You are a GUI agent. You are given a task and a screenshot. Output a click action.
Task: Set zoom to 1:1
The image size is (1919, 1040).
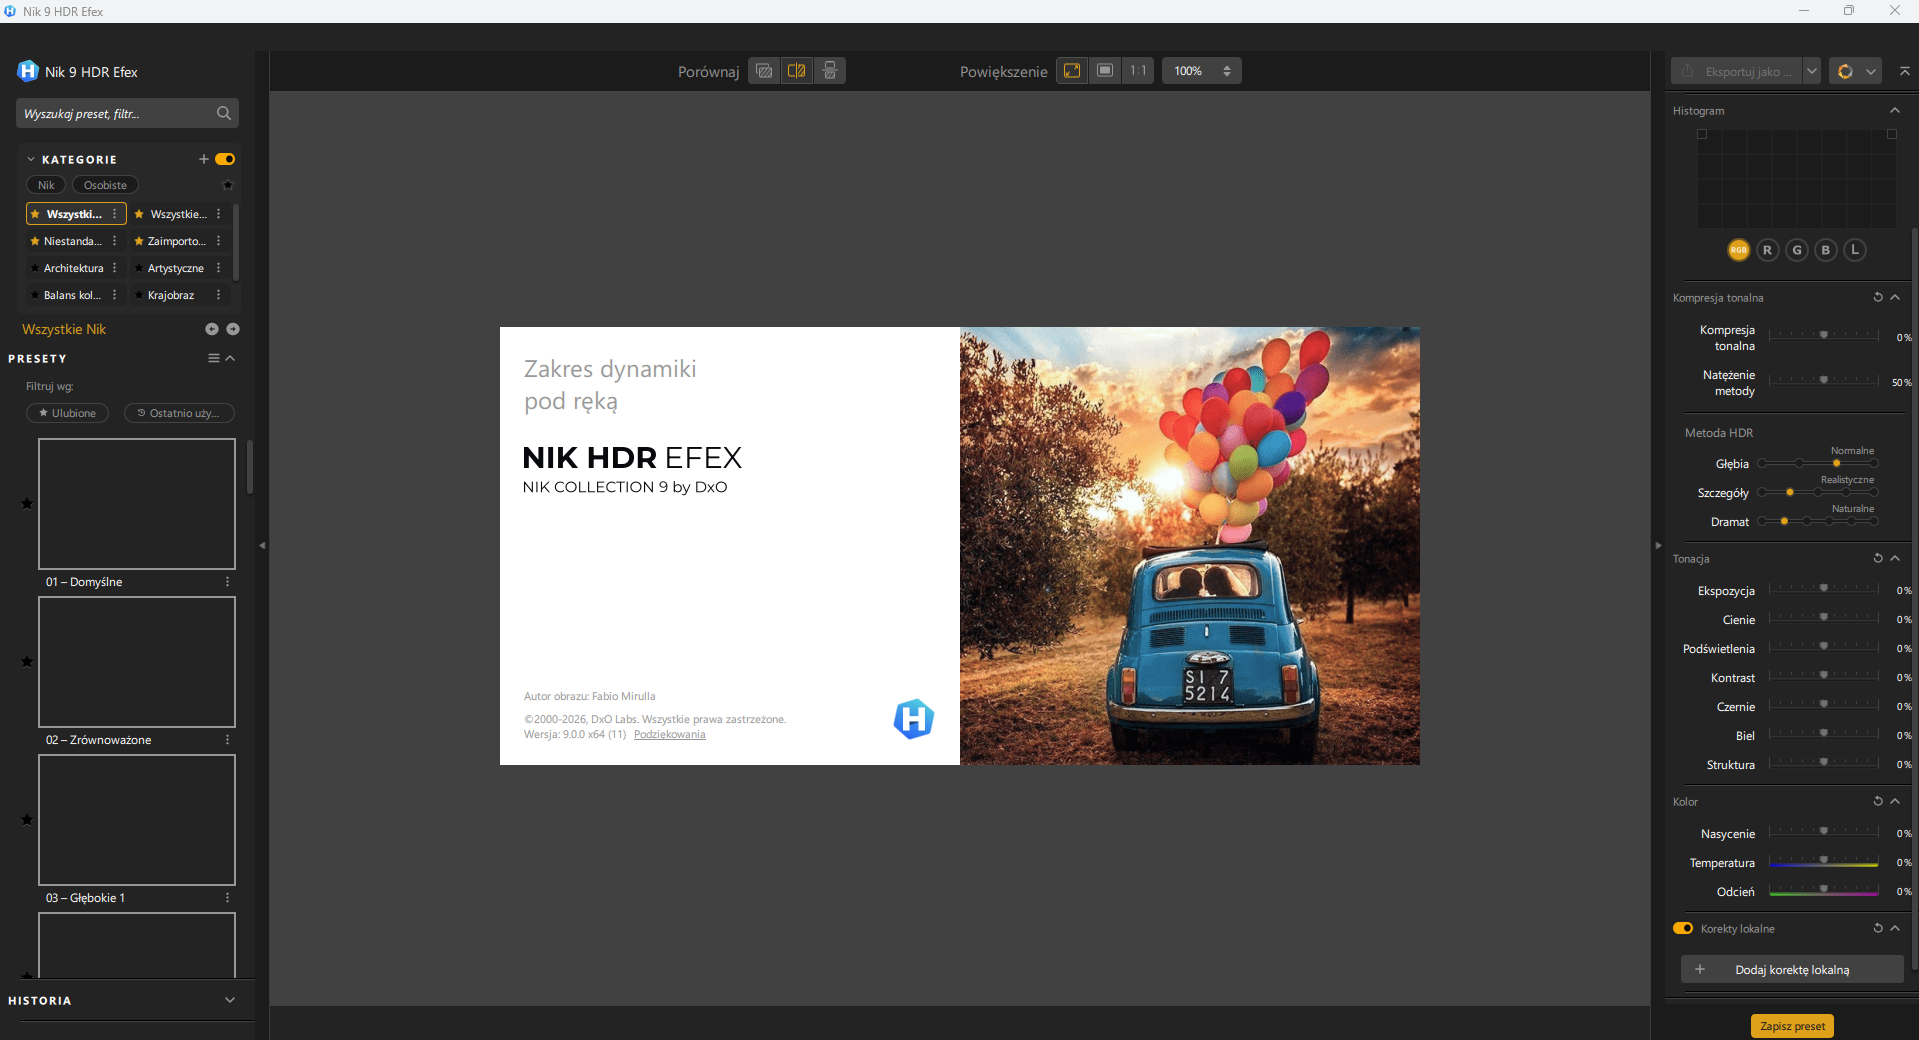click(1138, 71)
